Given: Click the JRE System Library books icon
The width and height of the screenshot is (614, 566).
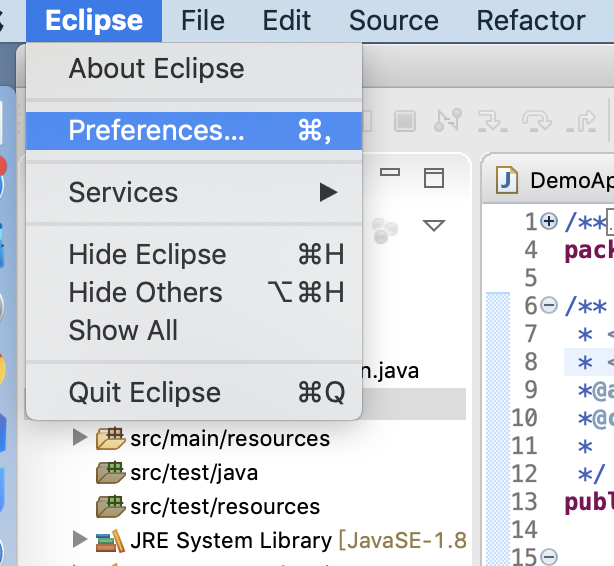Looking at the screenshot, I should 111,541.
